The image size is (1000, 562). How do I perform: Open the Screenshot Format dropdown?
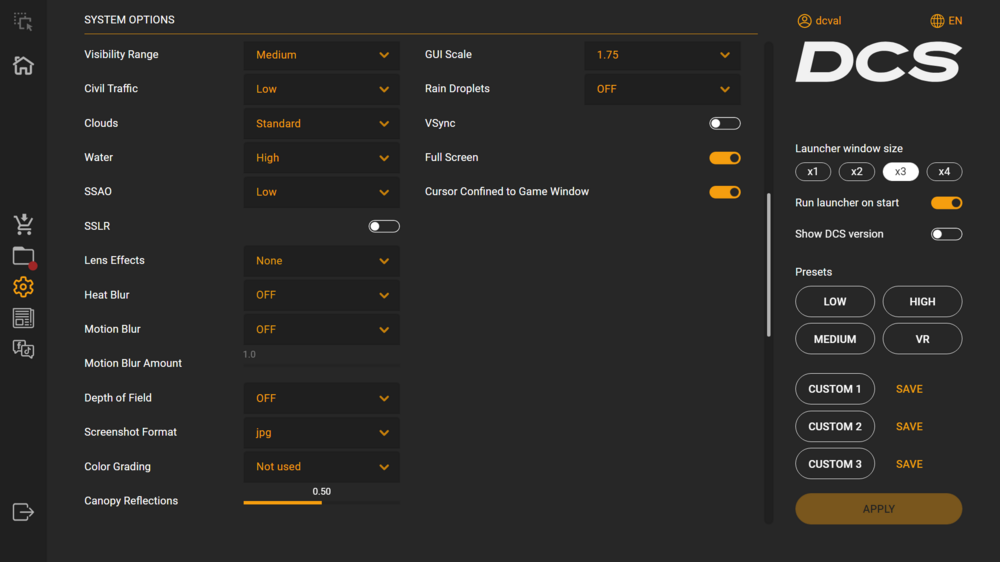[x=321, y=433]
